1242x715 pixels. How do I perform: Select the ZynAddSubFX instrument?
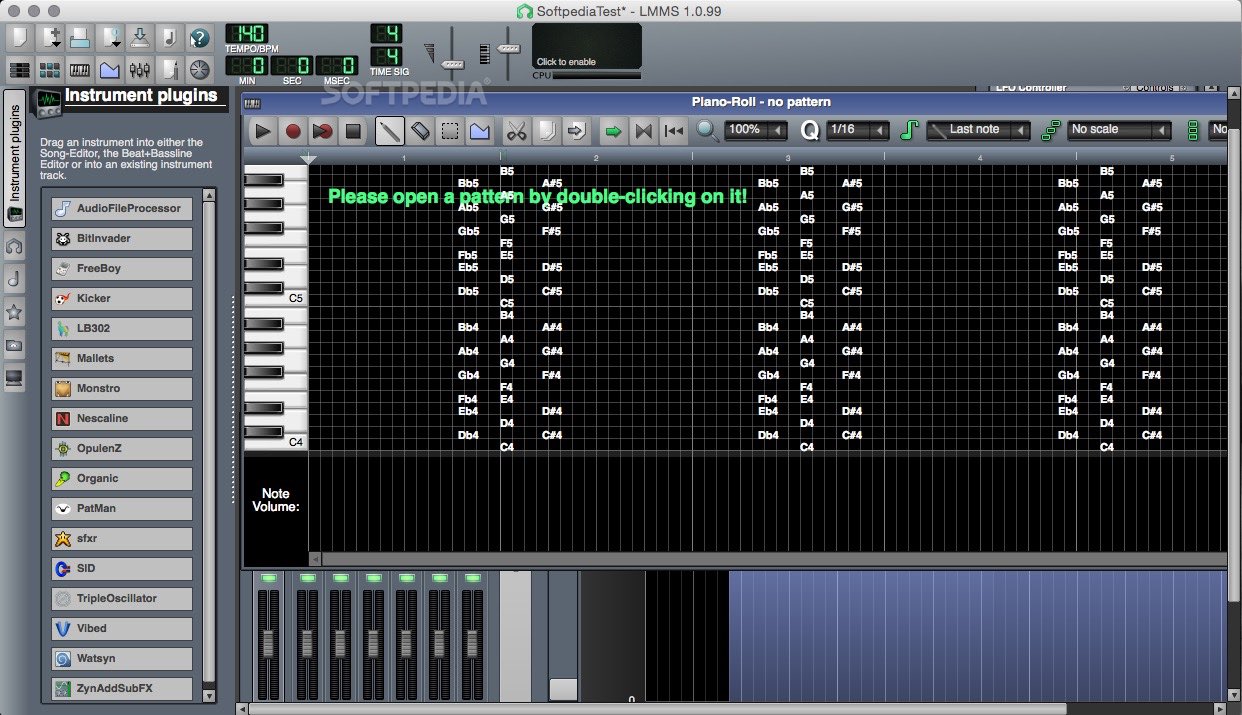click(122, 689)
